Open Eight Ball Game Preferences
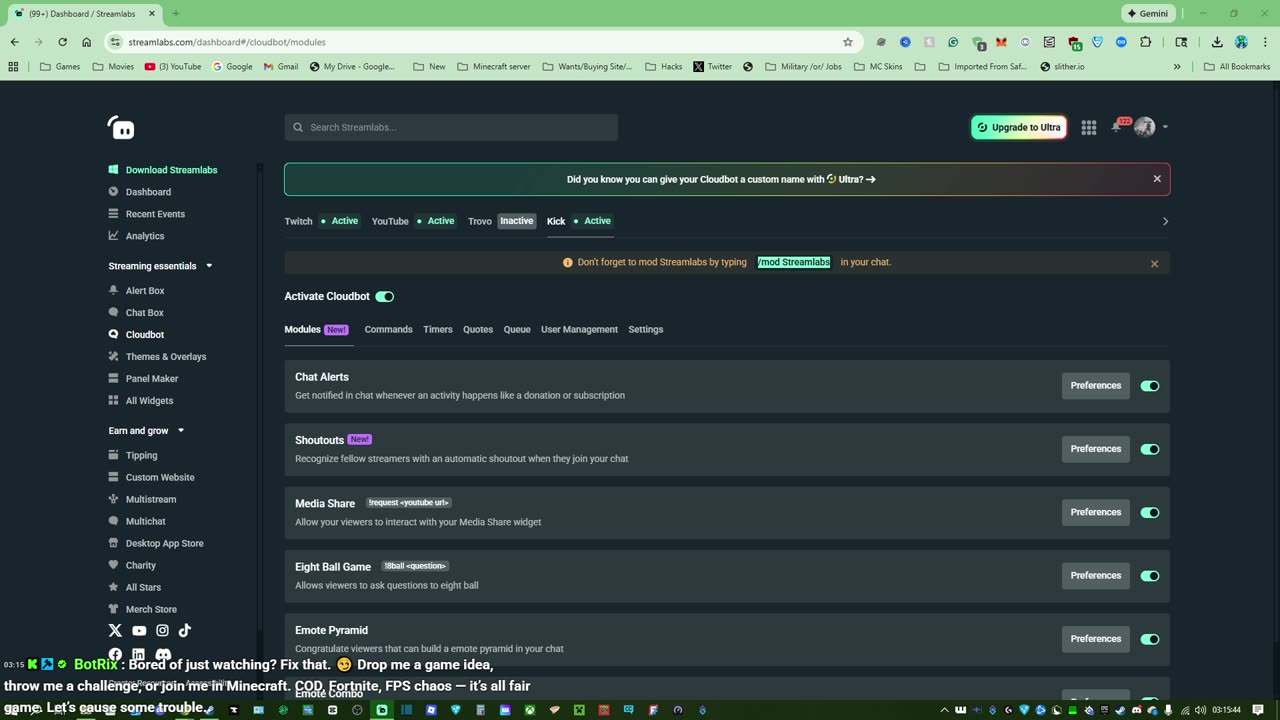 point(1096,576)
